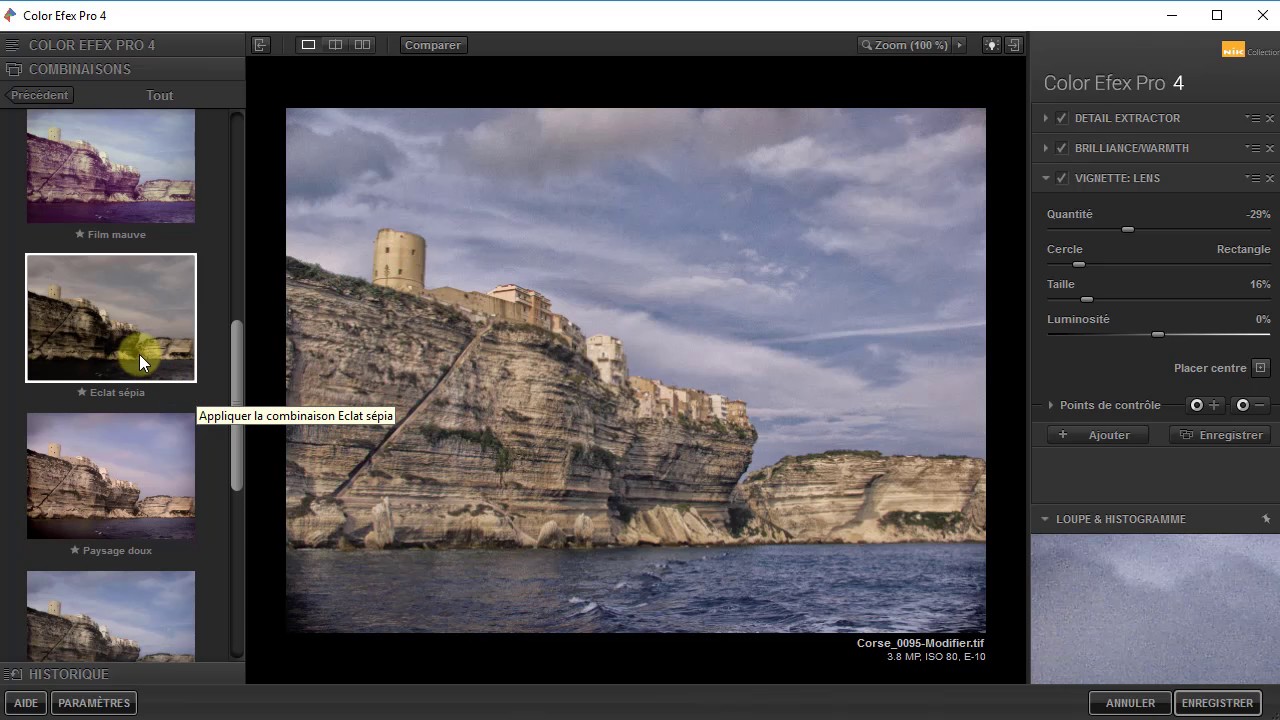The width and height of the screenshot is (1280, 720).
Task: Remove the Detail Extractor filter
Action: [1270, 118]
